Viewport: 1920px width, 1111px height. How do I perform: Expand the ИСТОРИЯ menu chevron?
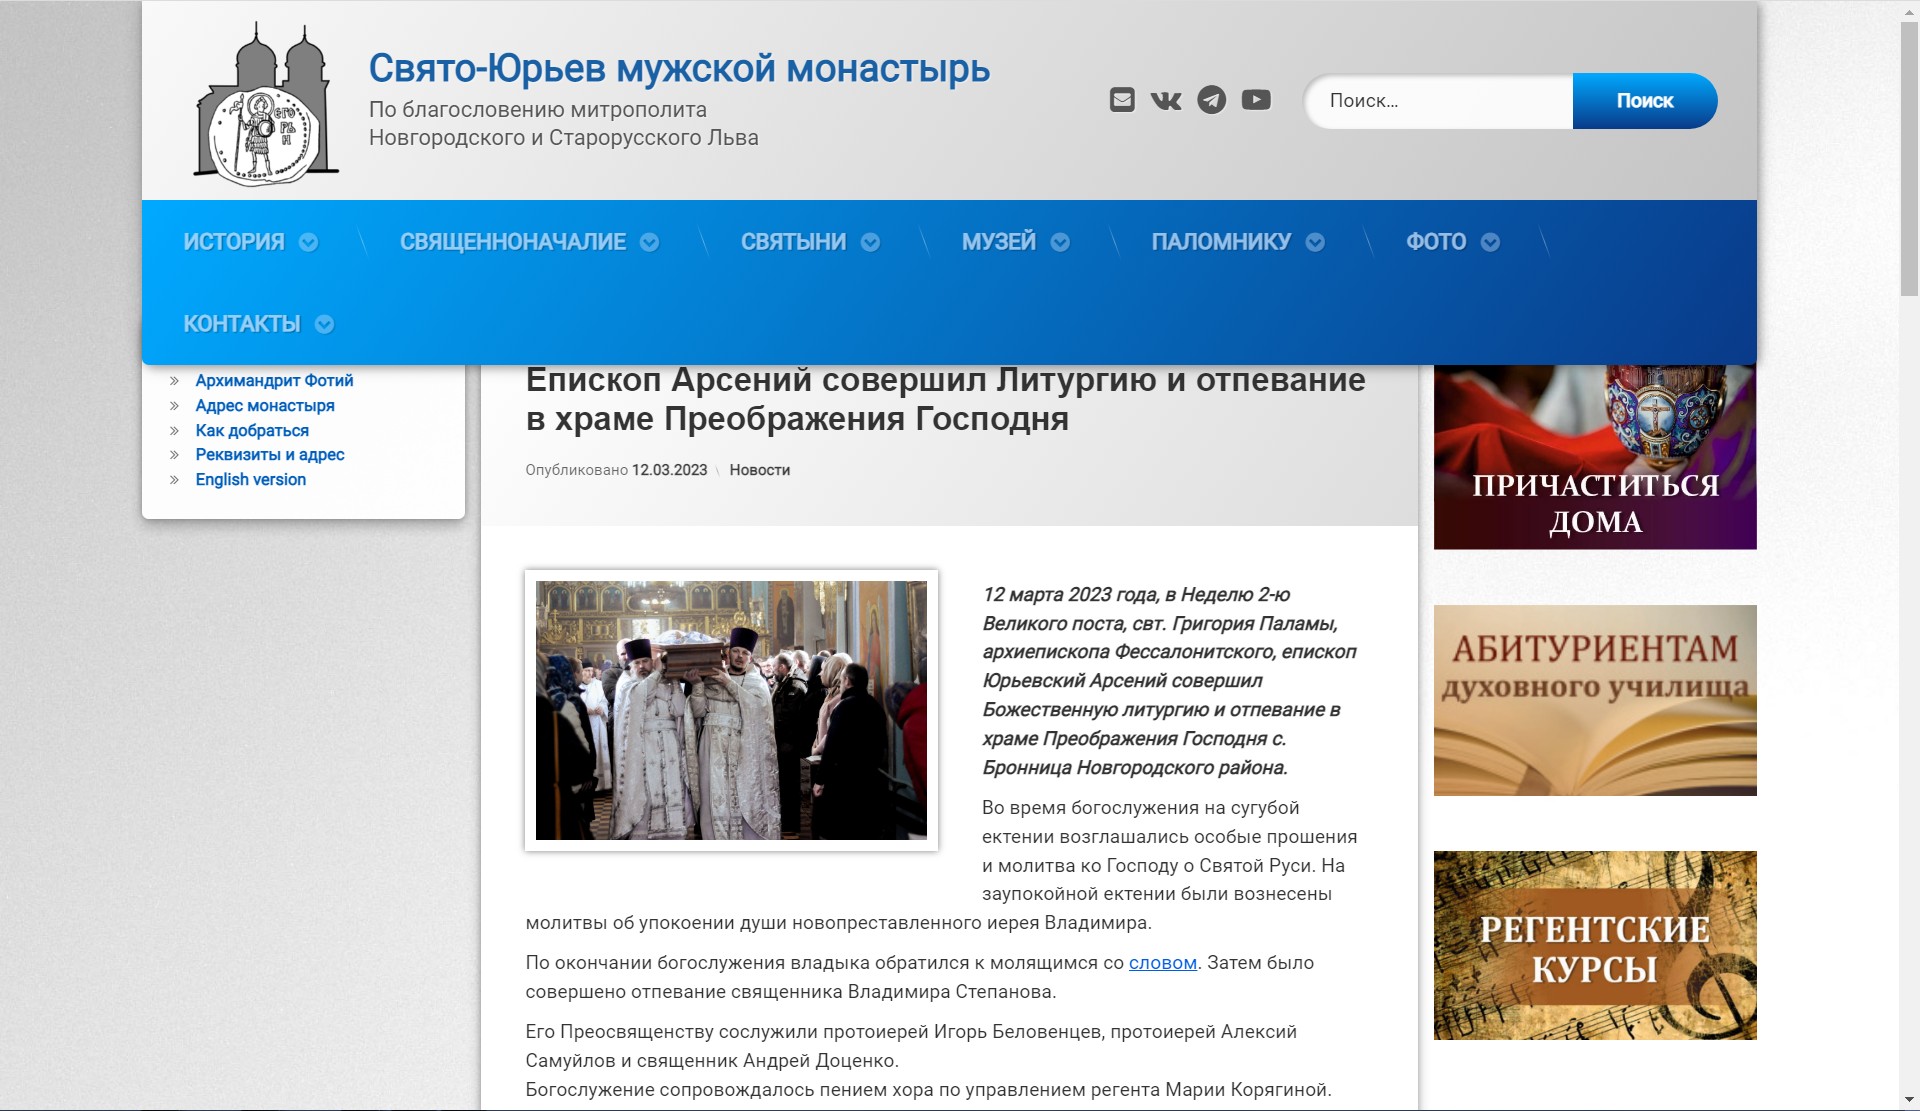[x=309, y=242]
